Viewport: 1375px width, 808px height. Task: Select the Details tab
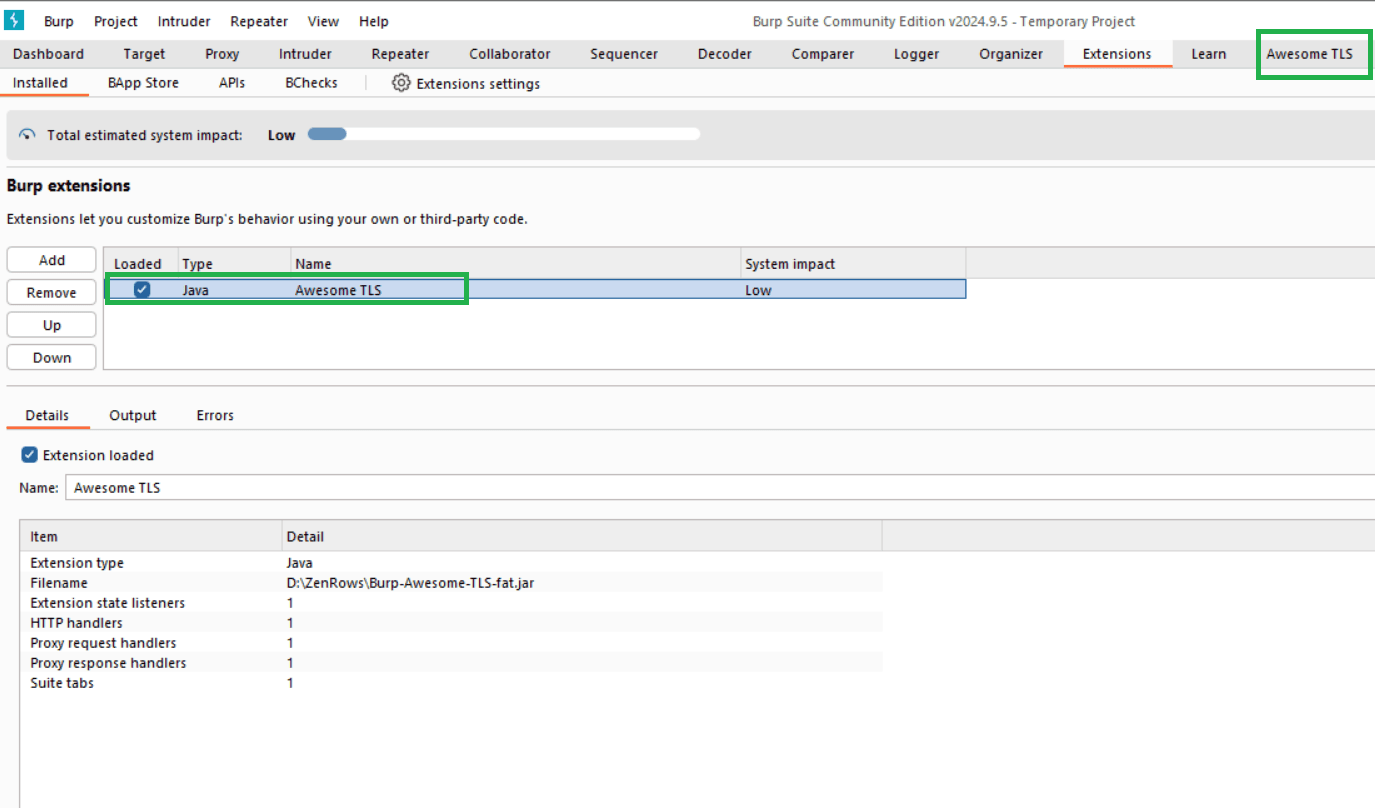47,415
